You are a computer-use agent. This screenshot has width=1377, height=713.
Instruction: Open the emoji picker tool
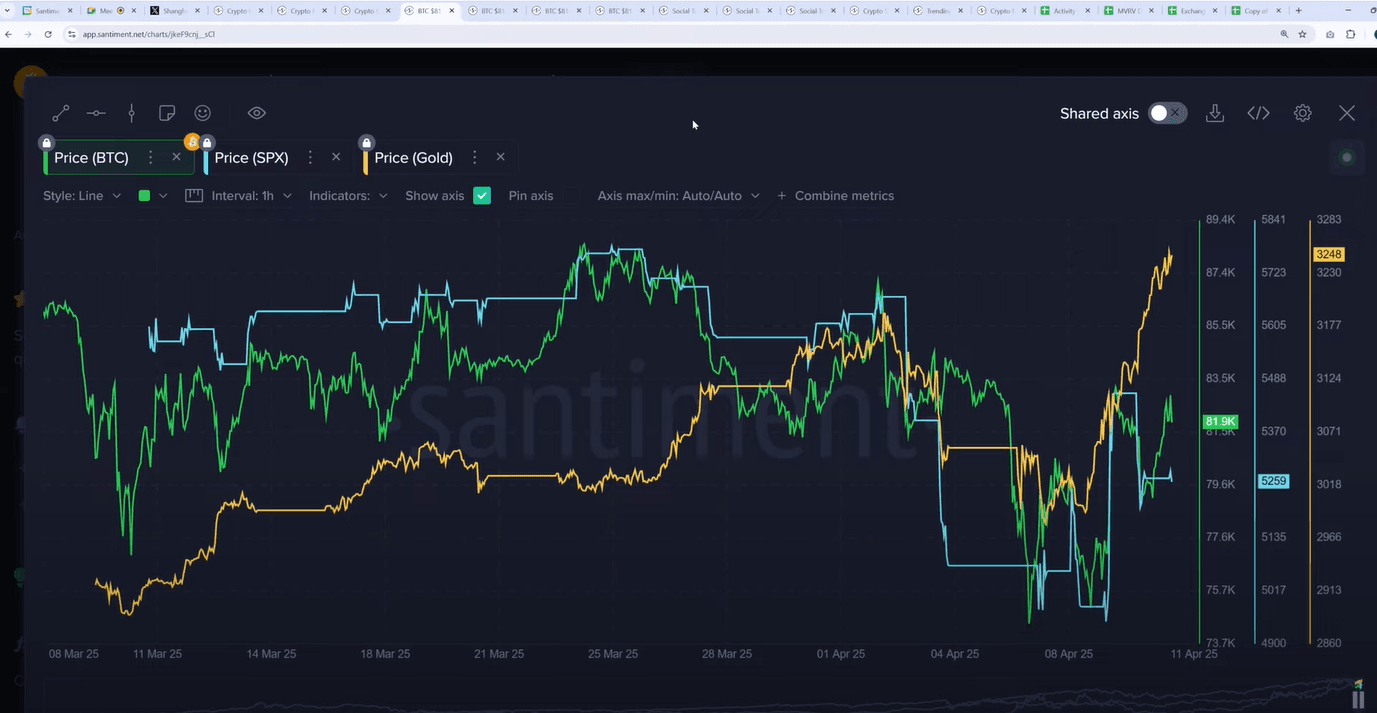click(202, 114)
